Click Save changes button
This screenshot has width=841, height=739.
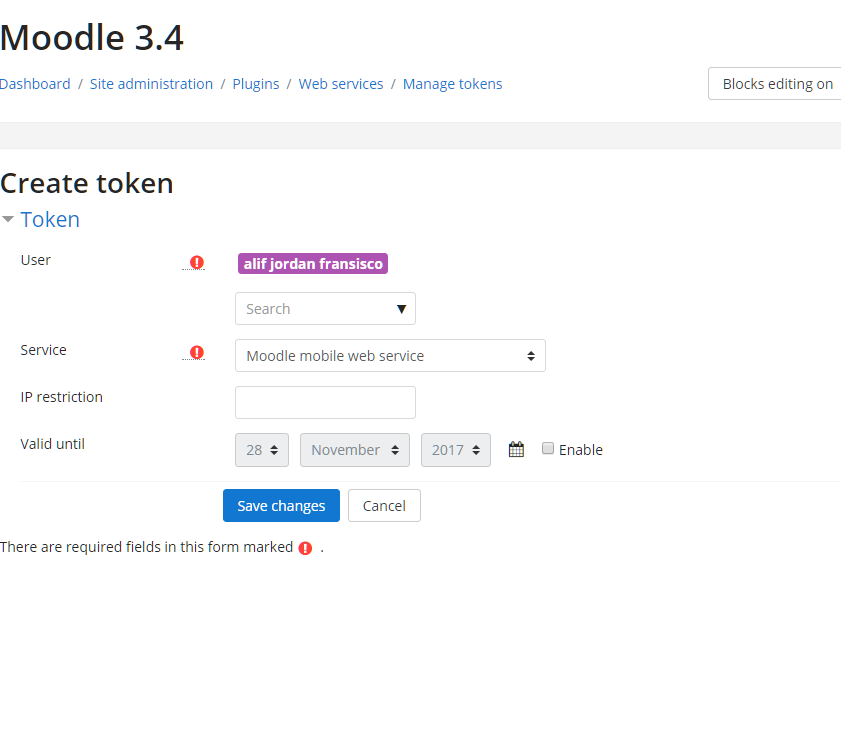click(x=281, y=505)
